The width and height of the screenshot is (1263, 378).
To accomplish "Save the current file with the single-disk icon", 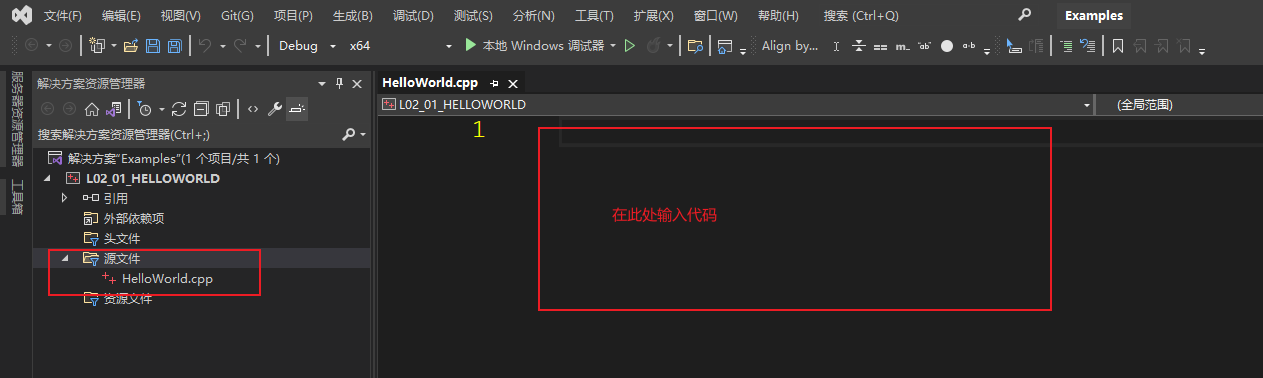I will tap(153, 46).
